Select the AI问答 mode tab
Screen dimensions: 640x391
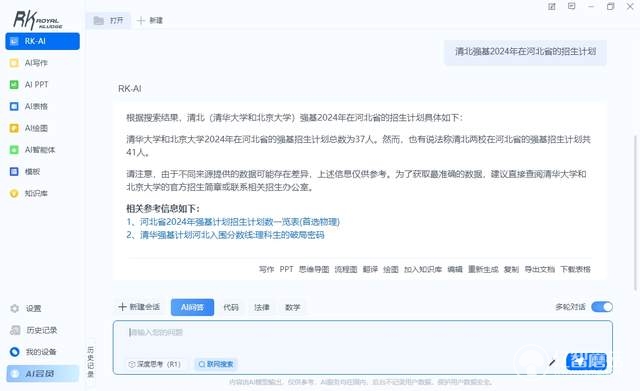(x=192, y=307)
